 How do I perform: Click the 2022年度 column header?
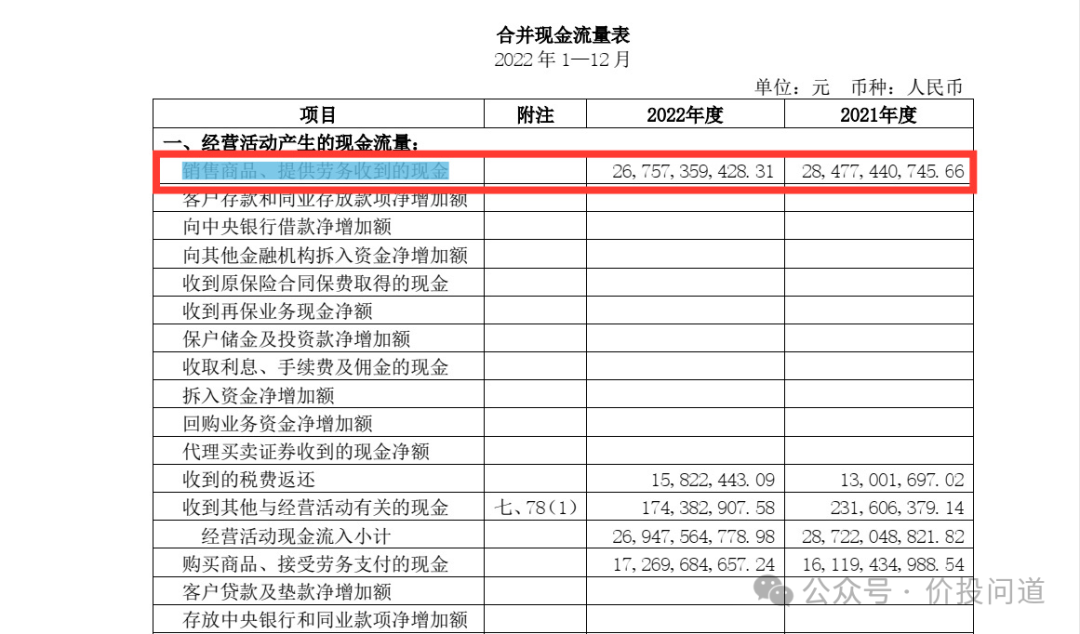[x=685, y=114]
